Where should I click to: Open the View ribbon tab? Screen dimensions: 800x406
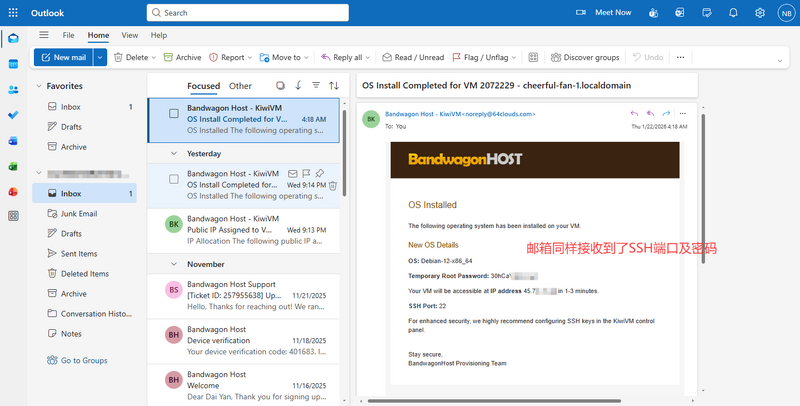click(130, 35)
